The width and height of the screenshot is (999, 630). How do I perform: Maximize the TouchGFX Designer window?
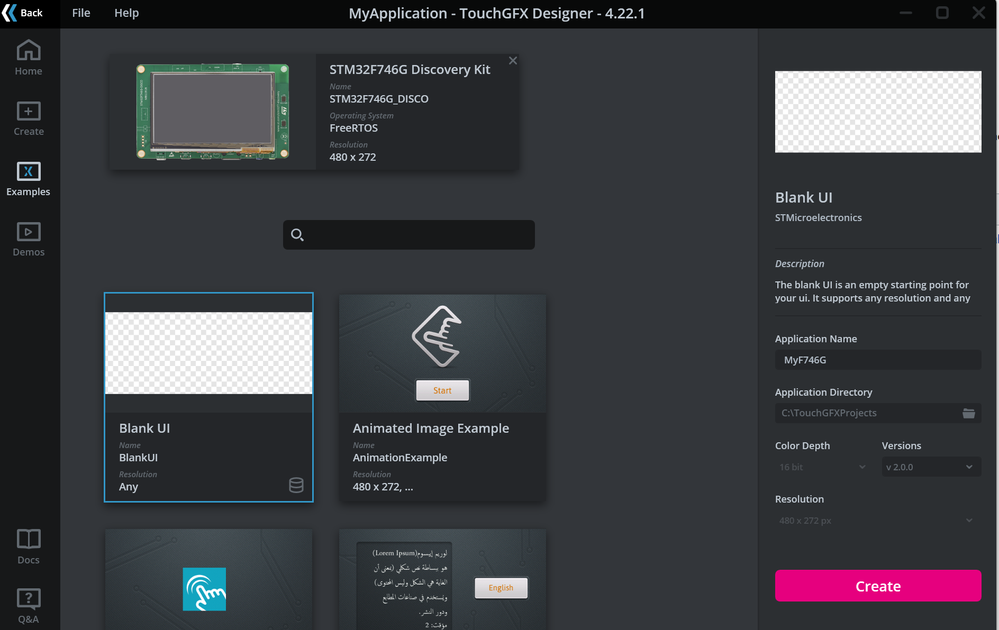tap(942, 13)
